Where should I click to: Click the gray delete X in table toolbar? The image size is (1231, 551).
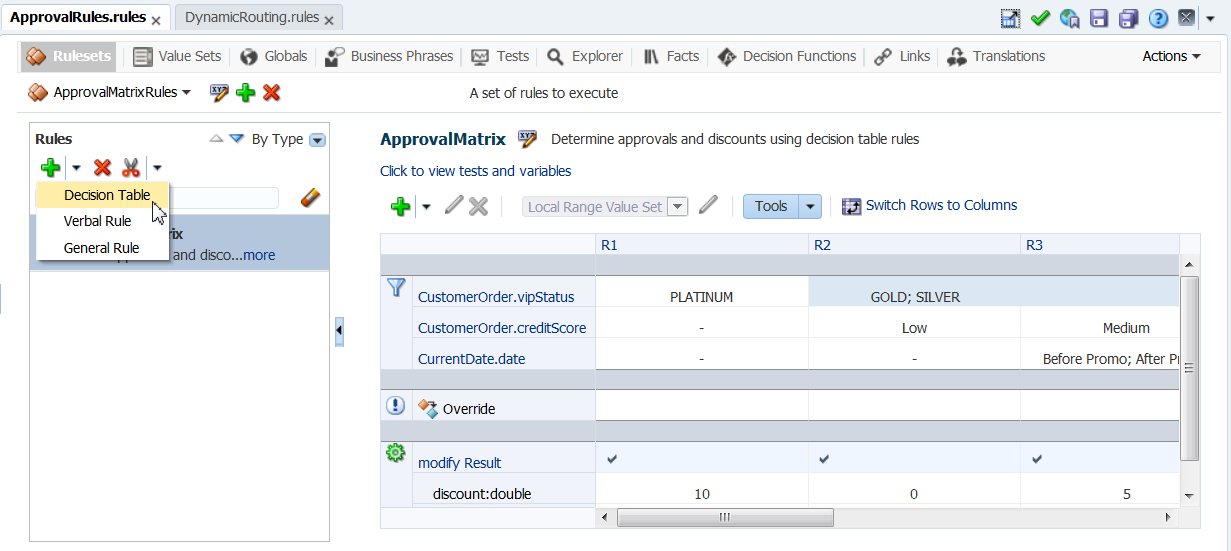pyautogui.click(x=478, y=206)
